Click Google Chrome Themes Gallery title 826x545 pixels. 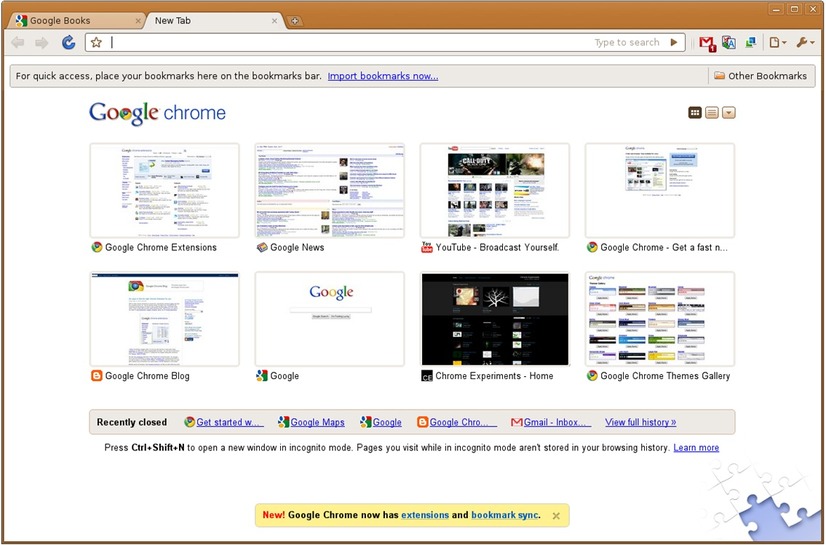665,375
